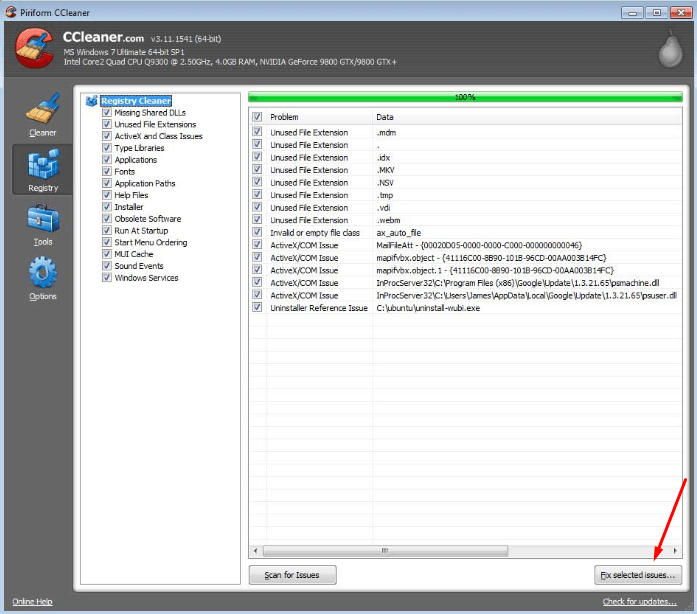Click the Options sidebar label
The image size is (697, 614).
(43, 296)
